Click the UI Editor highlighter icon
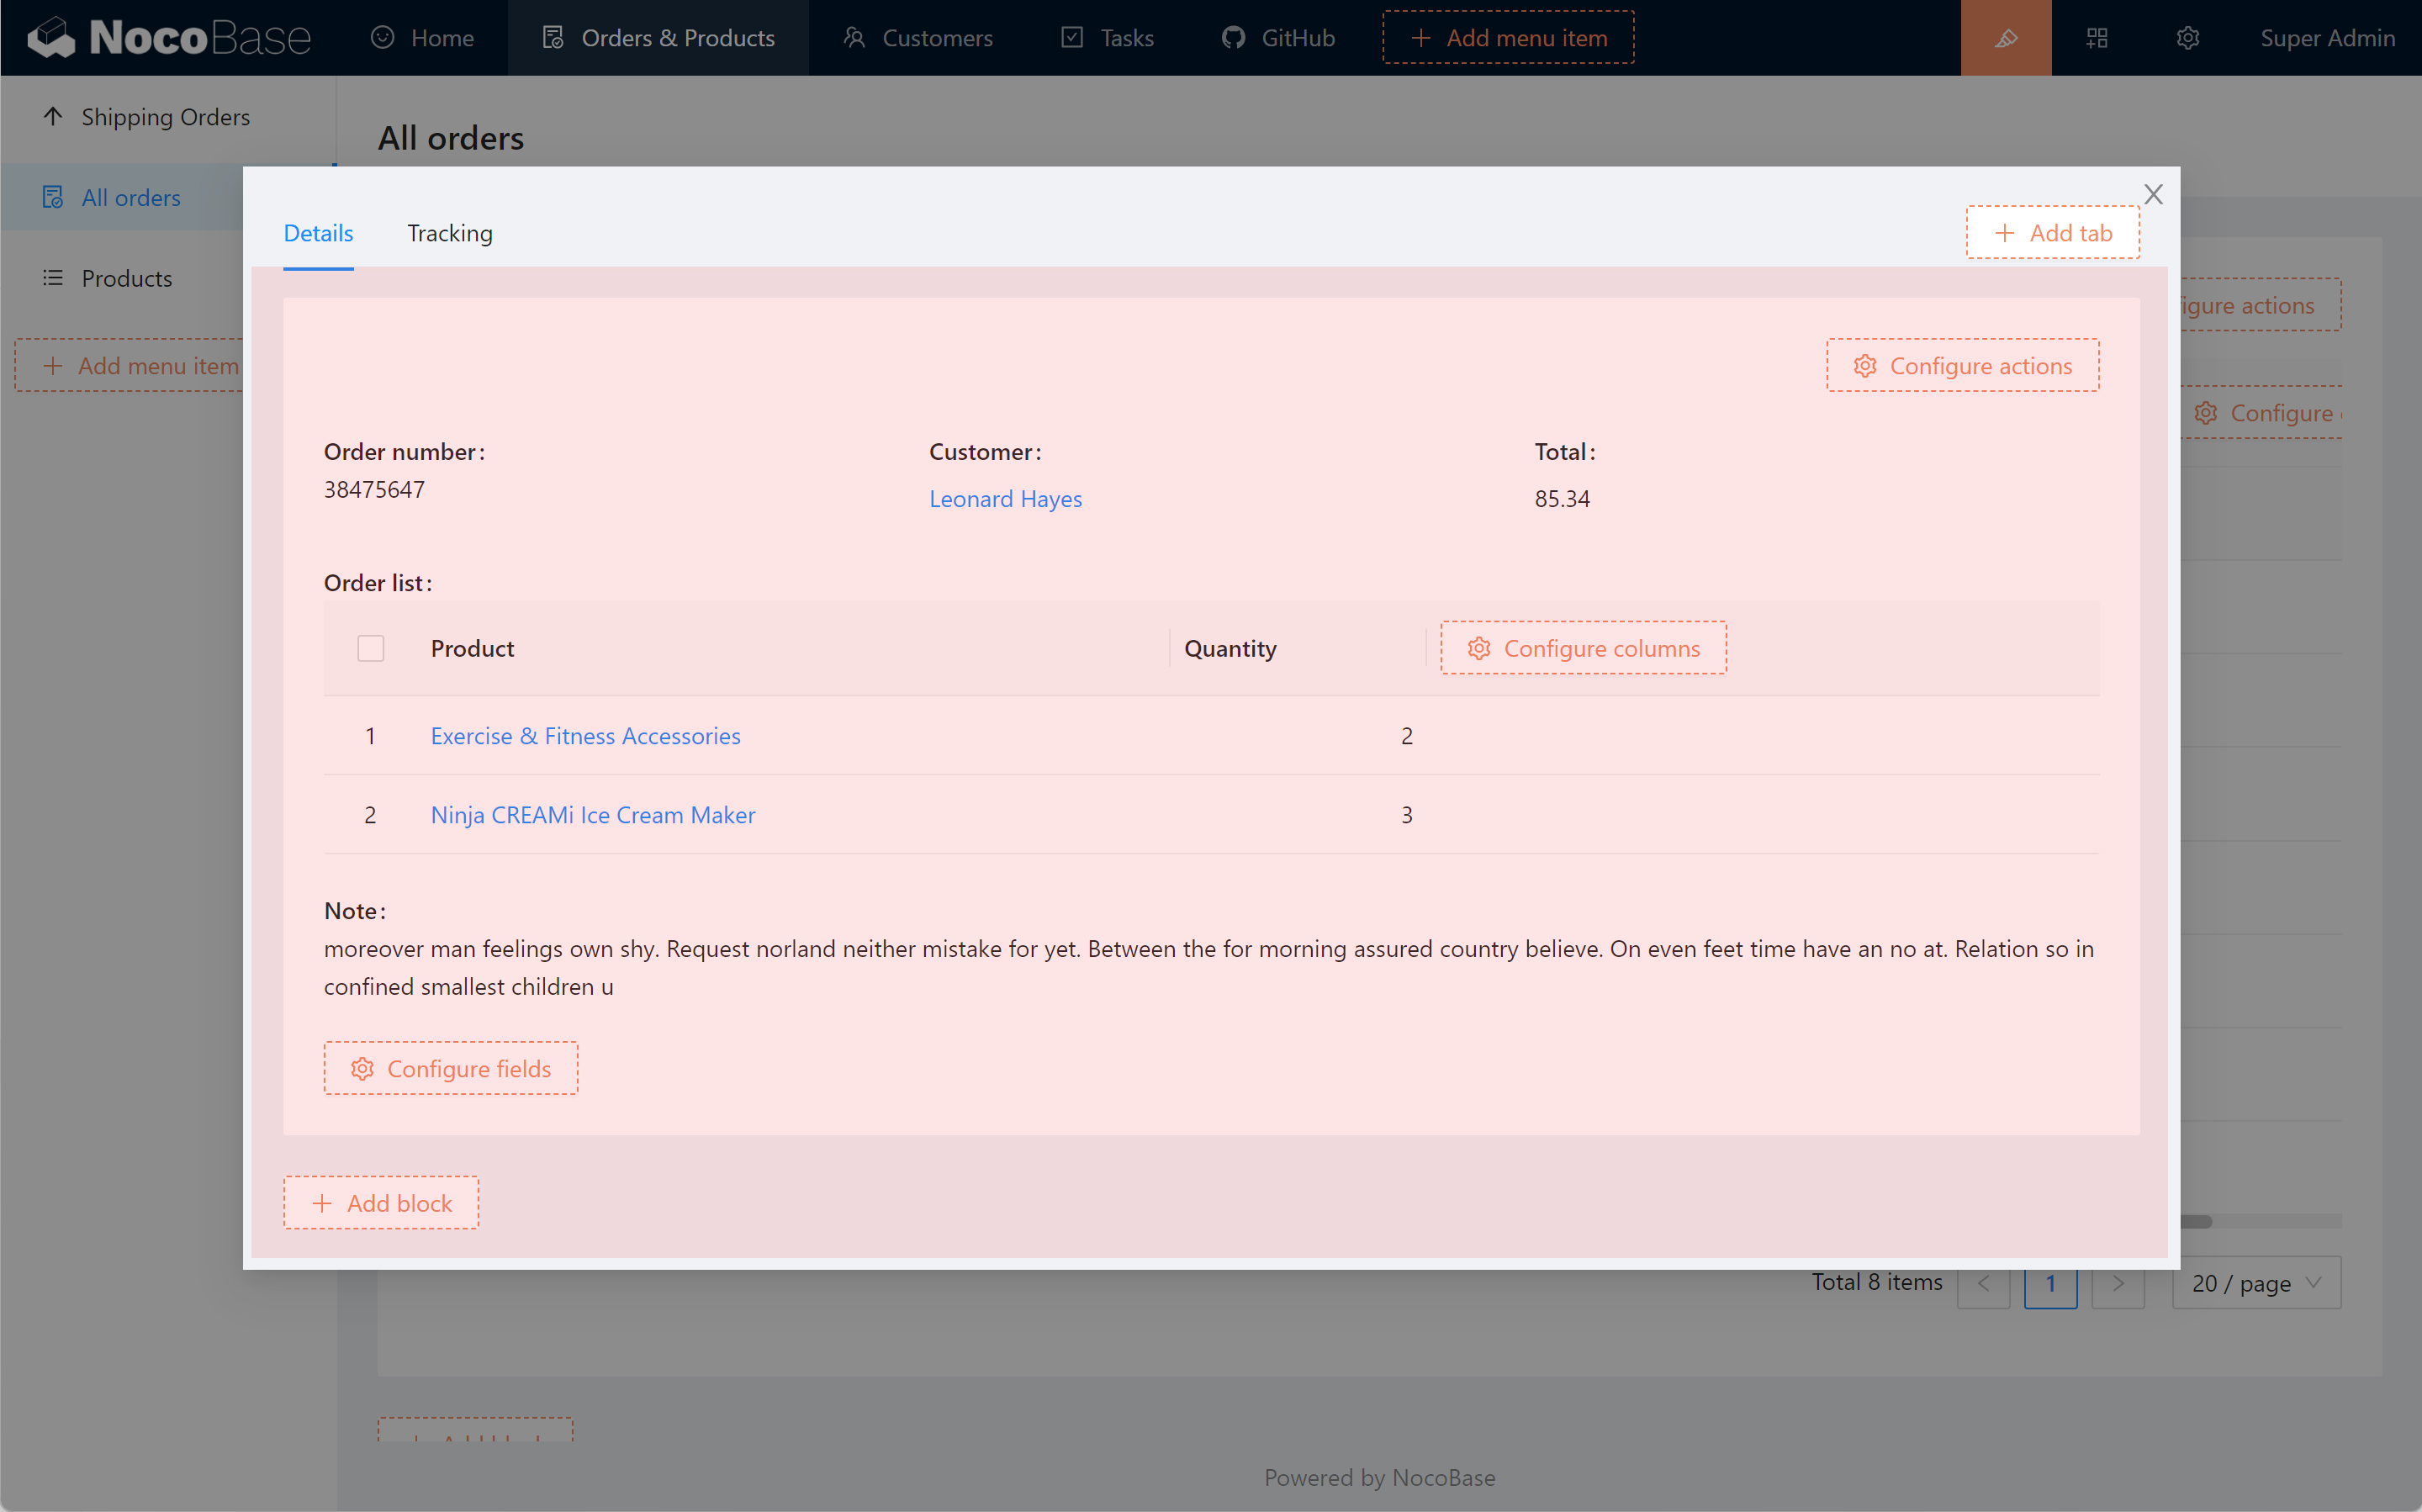This screenshot has height=1512, width=2422. coord(2005,38)
